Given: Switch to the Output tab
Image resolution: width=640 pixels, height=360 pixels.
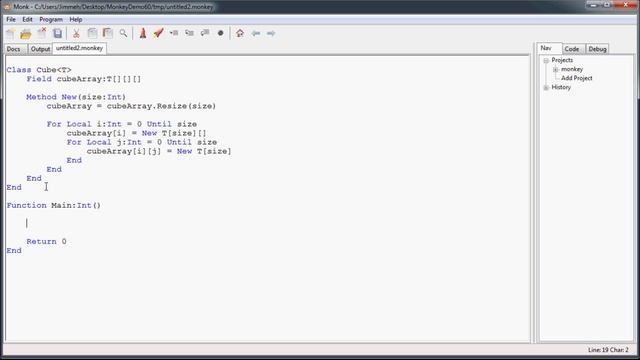Looking at the screenshot, I should 40,49.
